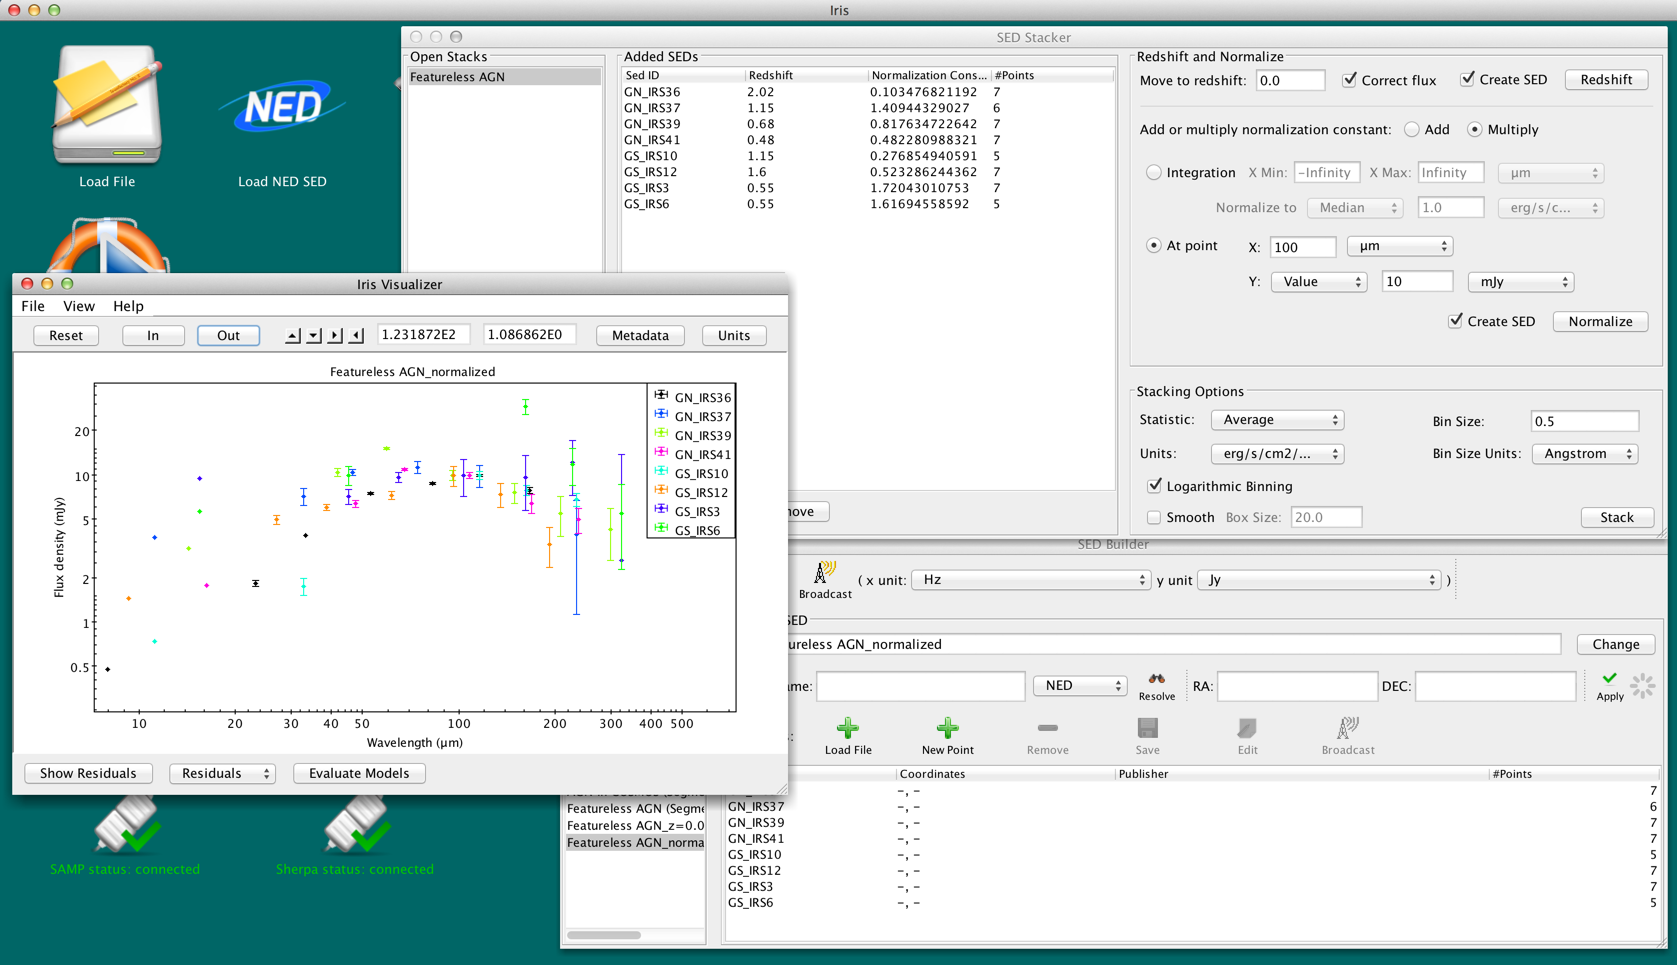Open the X unit µm dropdown at point
The image size is (1677, 965).
[1399, 246]
